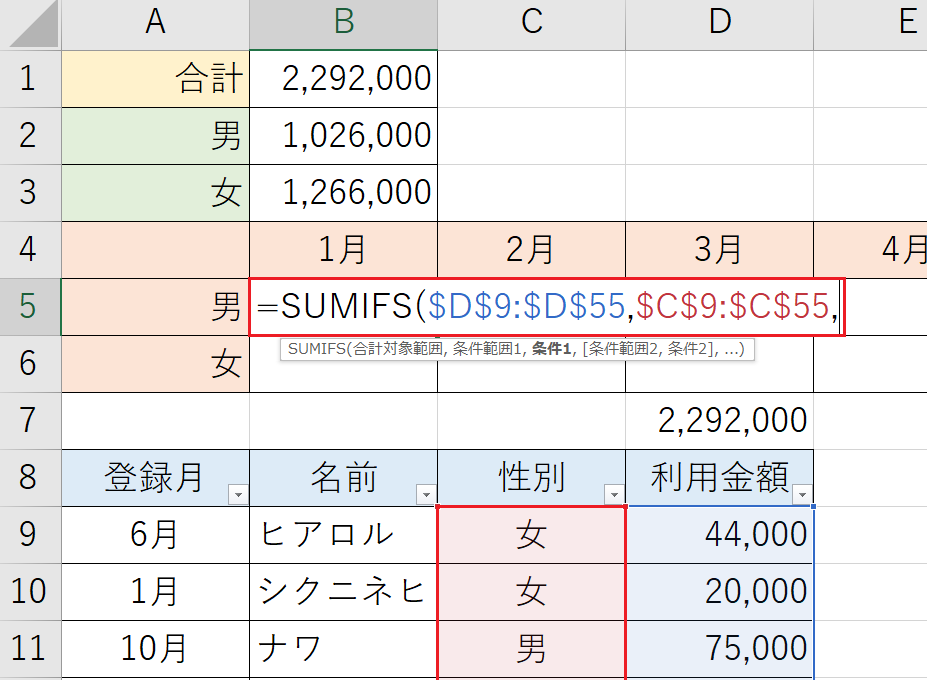Open the 登録月 filter dropdown
927x680 pixels.
point(238,494)
